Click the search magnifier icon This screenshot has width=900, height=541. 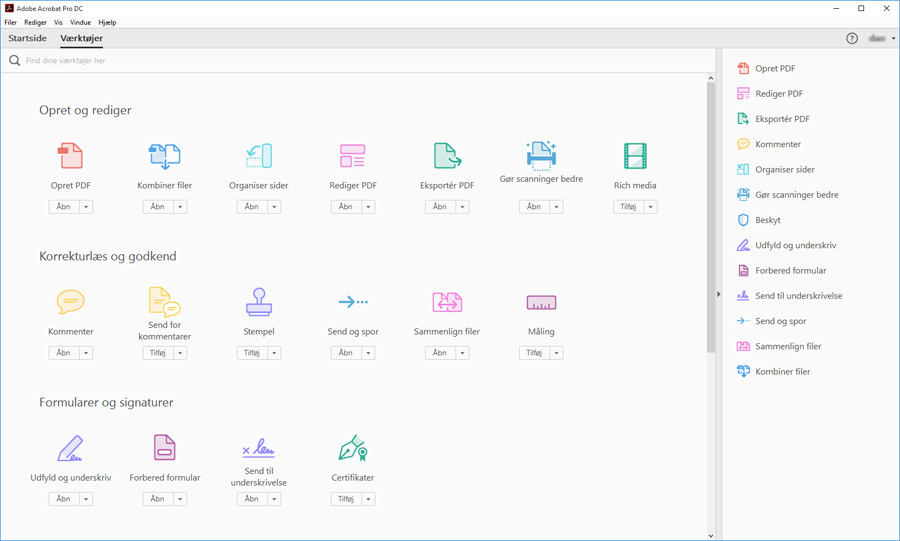(x=14, y=60)
